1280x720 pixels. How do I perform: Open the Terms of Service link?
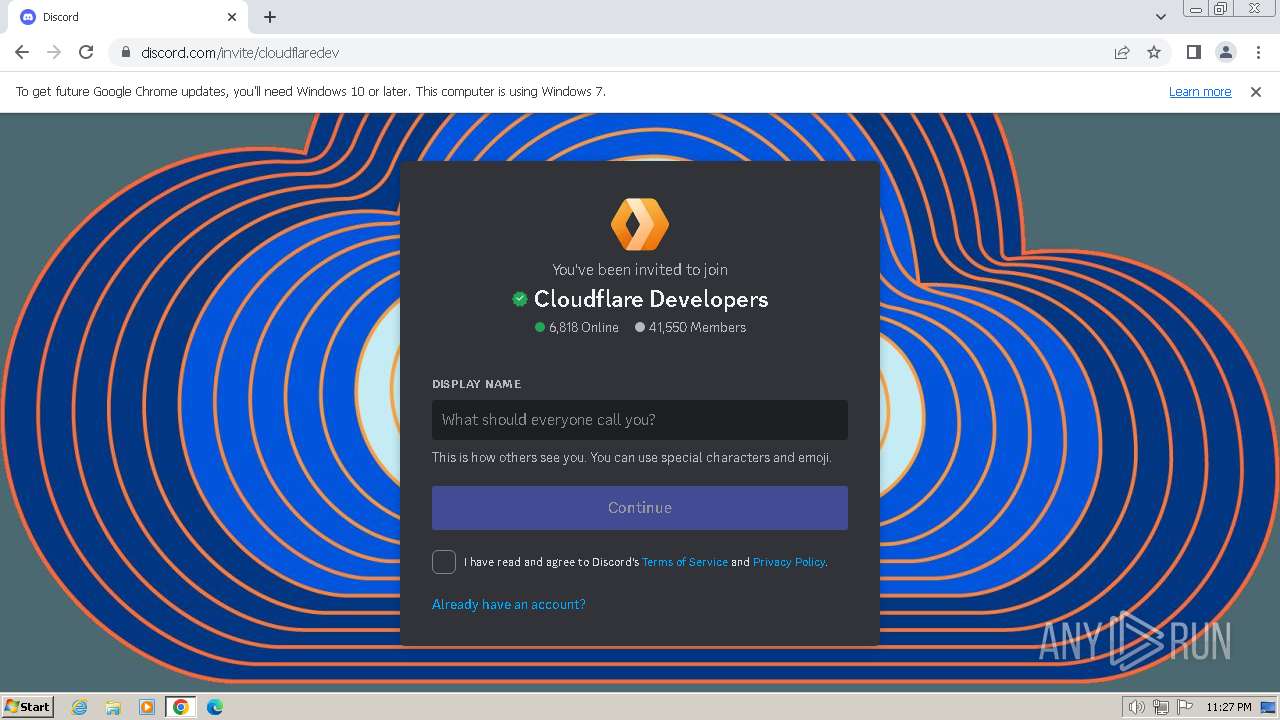pos(685,562)
